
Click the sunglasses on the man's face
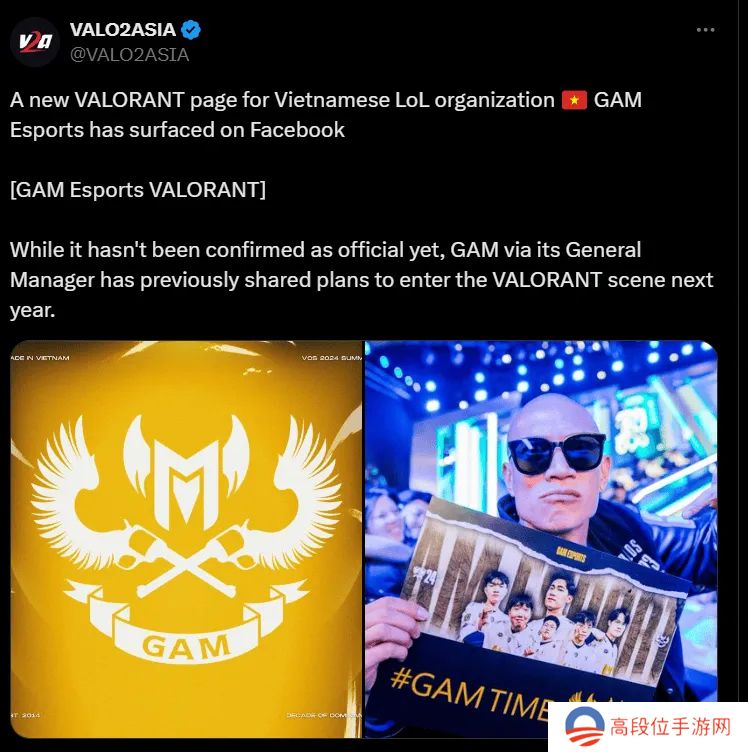(x=557, y=453)
